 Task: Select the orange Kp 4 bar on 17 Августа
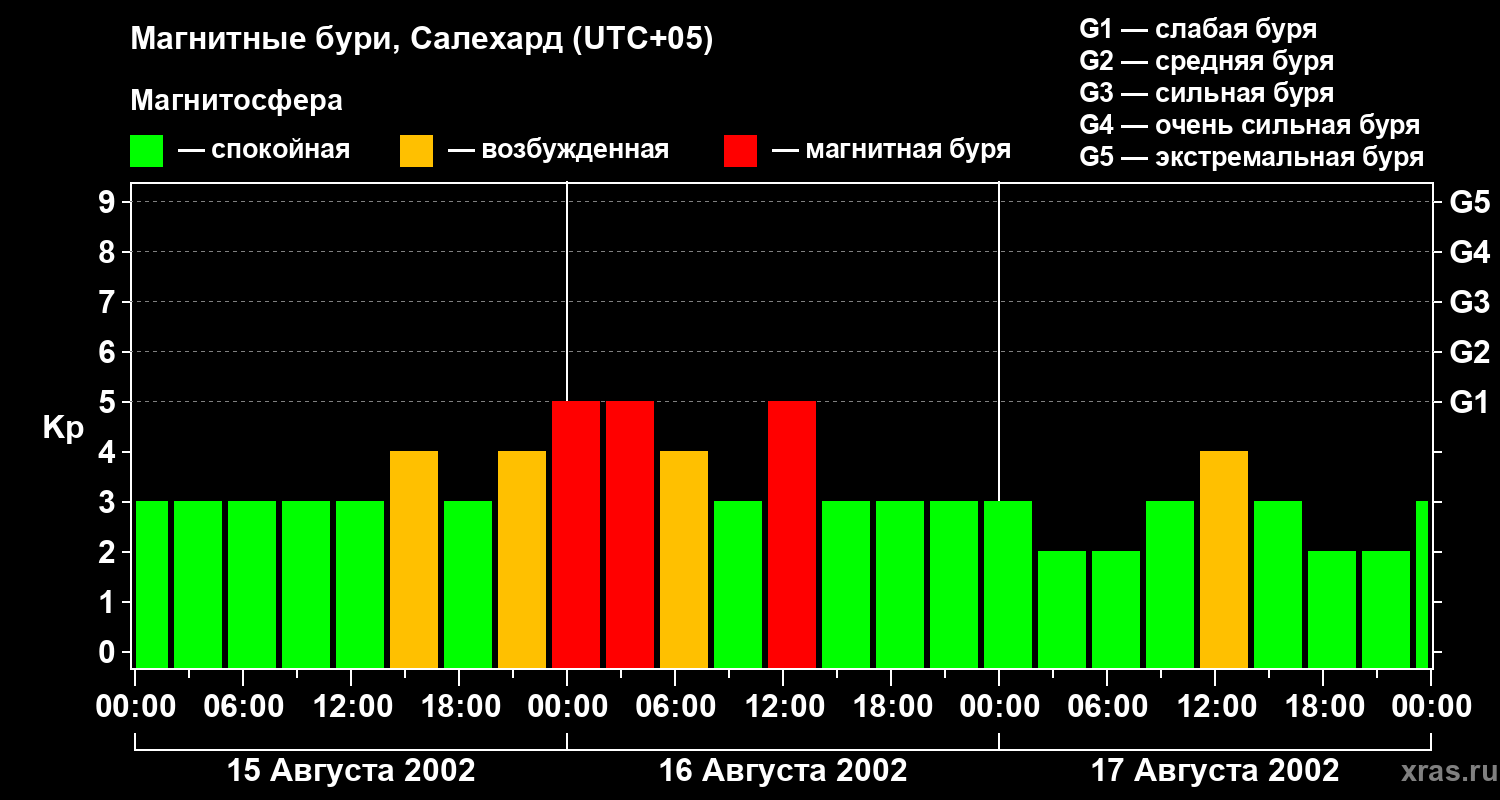pos(1224,559)
